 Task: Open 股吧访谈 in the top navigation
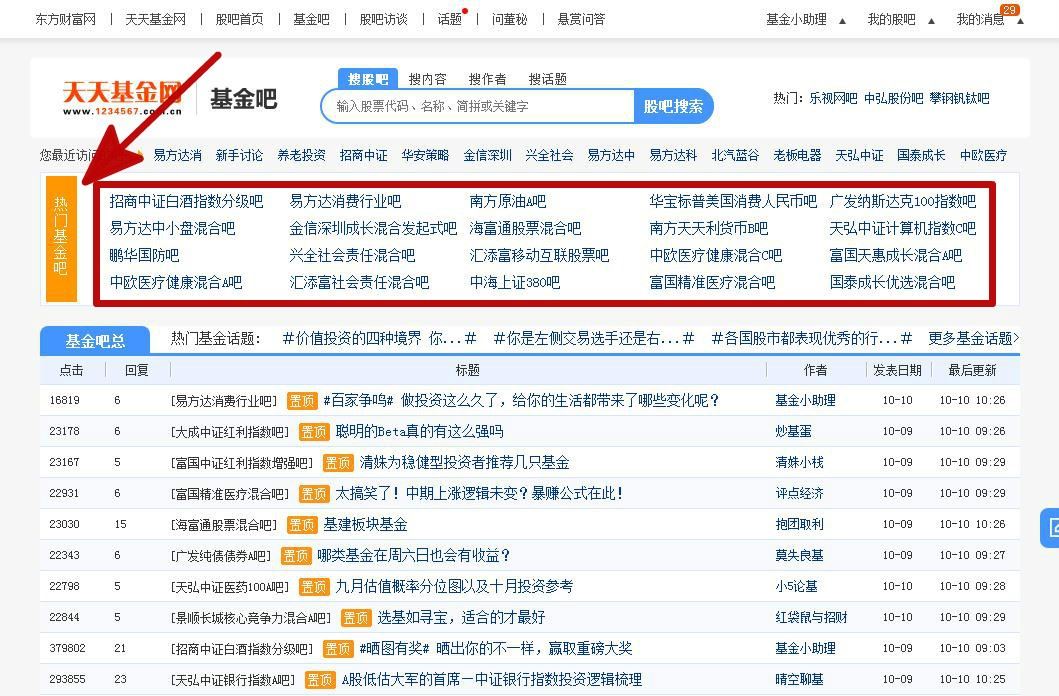(x=384, y=20)
